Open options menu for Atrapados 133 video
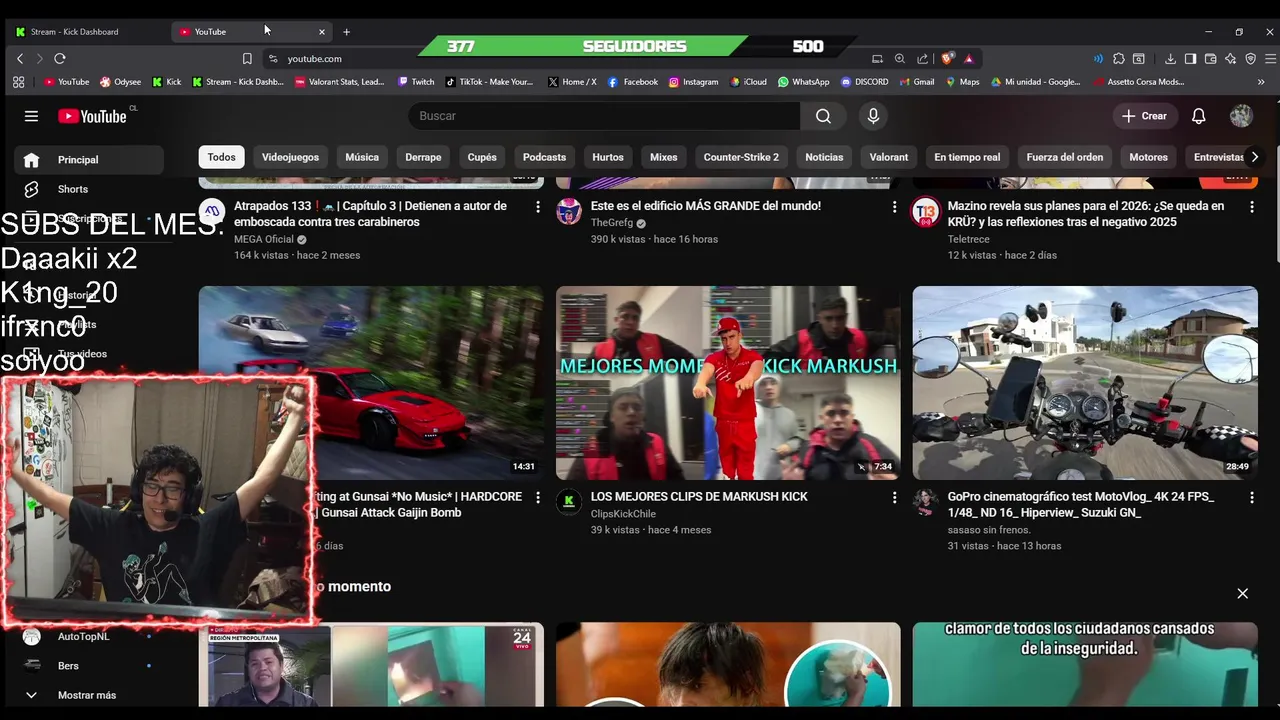The image size is (1280, 720). click(537, 207)
